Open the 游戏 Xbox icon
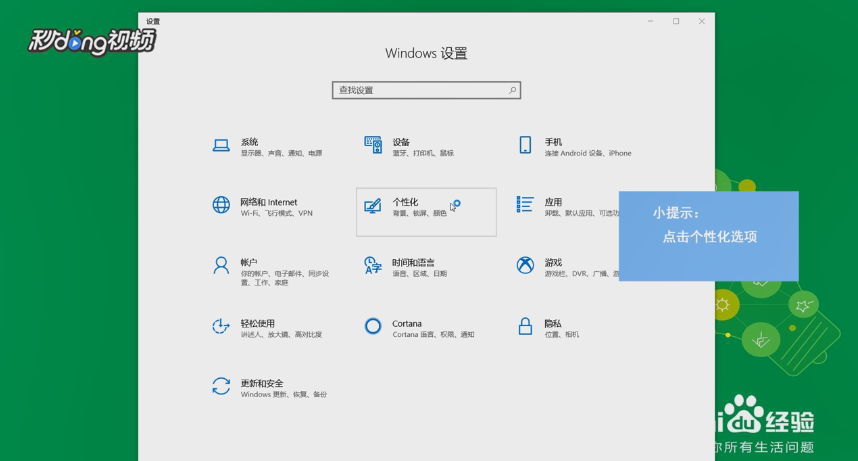The width and height of the screenshot is (858, 461). (x=525, y=266)
